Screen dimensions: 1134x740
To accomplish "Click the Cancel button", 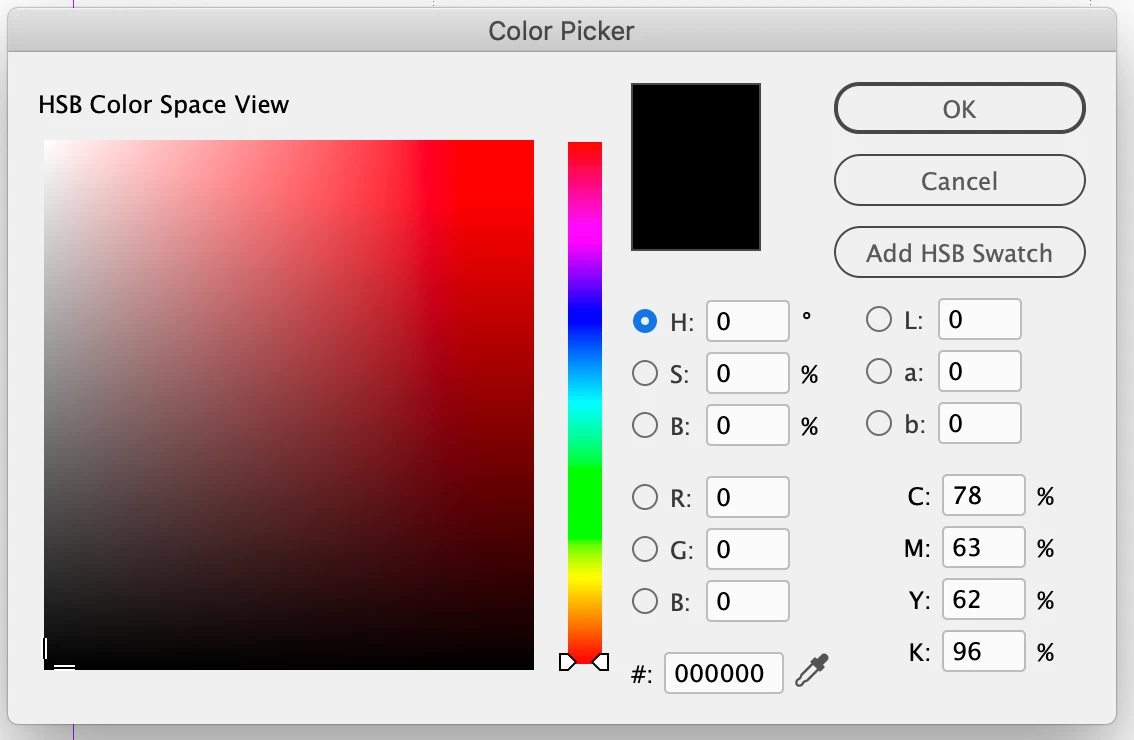I will click(960, 180).
